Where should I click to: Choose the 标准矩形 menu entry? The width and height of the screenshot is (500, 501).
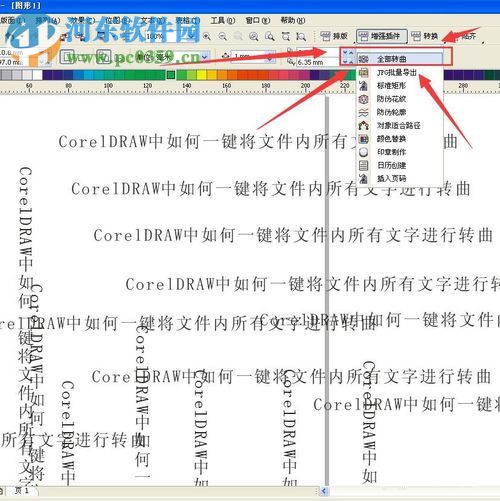pos(400,86)
